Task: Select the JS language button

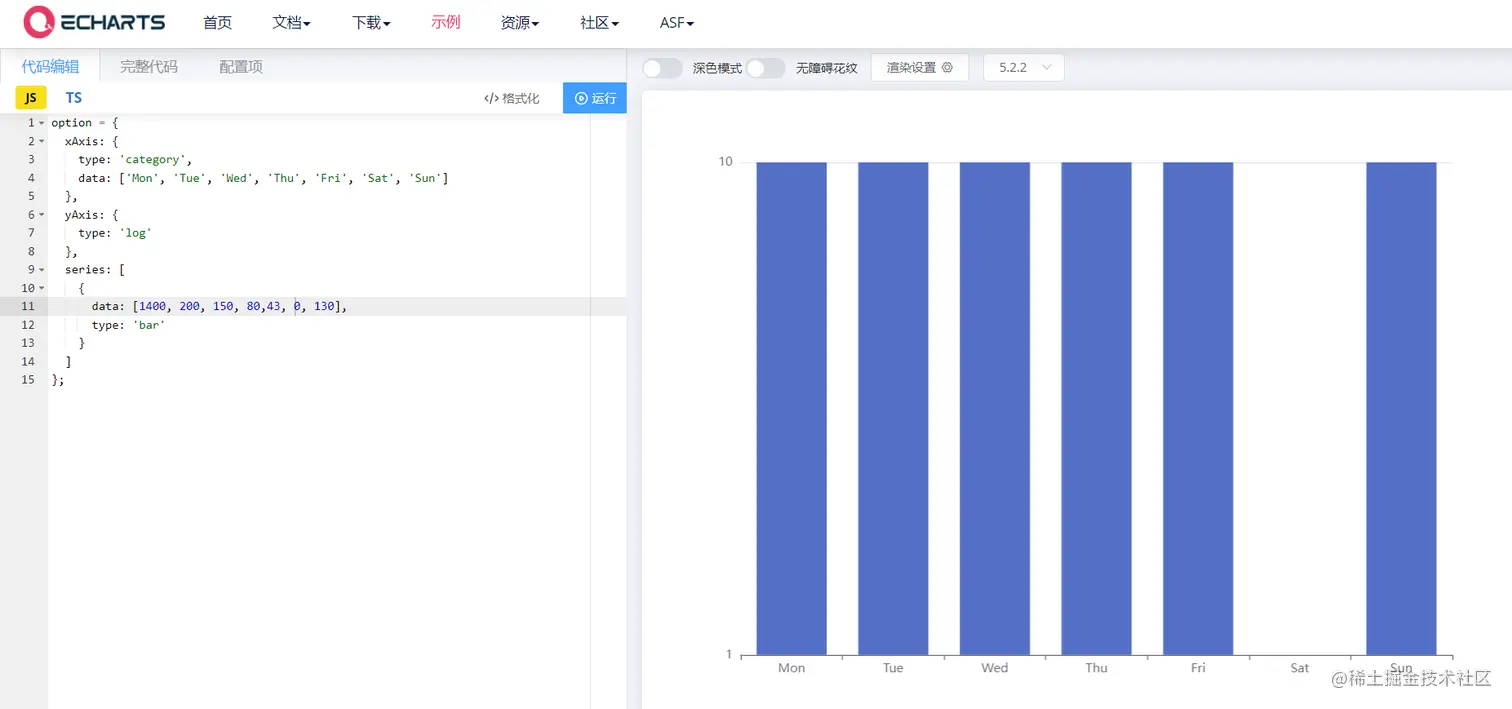Action: 31,97
